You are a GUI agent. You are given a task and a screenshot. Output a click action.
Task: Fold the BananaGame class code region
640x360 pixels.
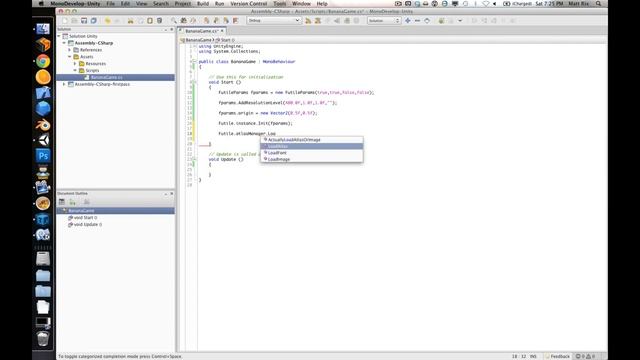tap(194, 62)
